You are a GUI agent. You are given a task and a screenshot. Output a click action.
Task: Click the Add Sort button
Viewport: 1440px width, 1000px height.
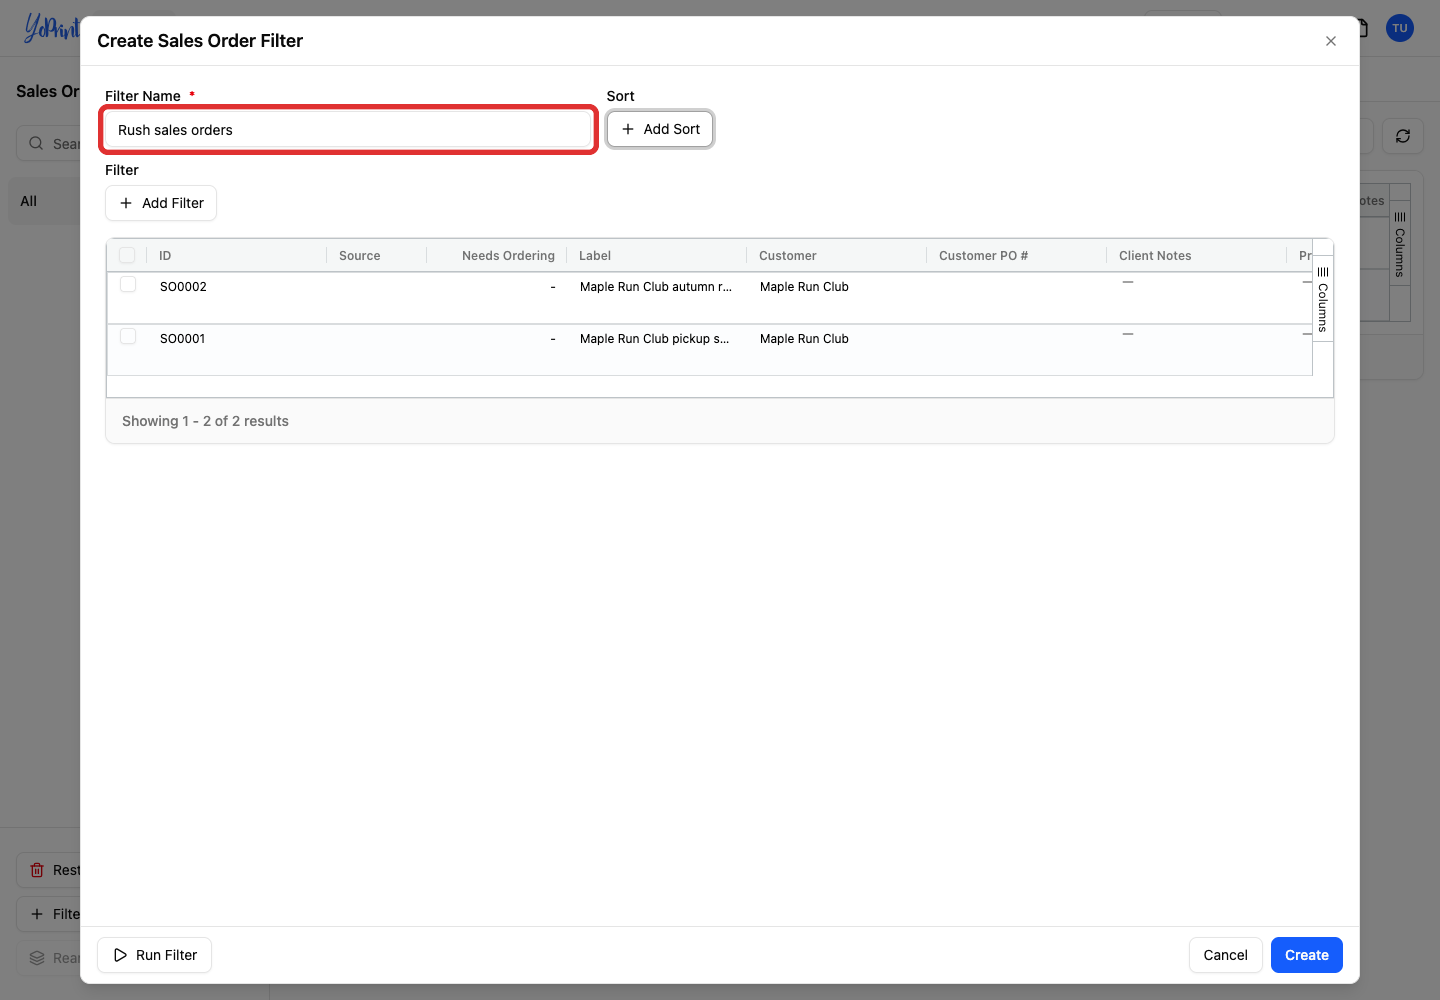point(660,129)
